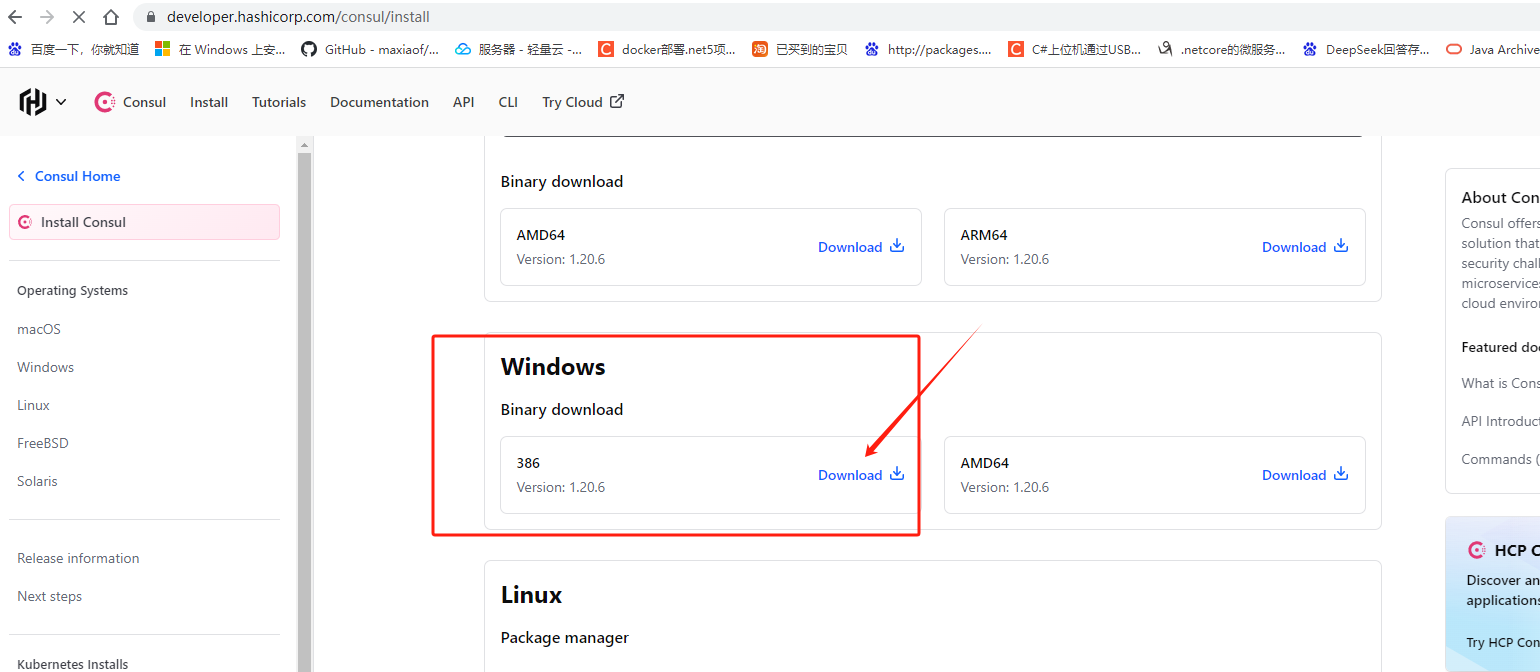This screenshot has width=1540, height=672.
Task: Open the GitHub - maxiaof bookmark
Action: coord(370,49)
